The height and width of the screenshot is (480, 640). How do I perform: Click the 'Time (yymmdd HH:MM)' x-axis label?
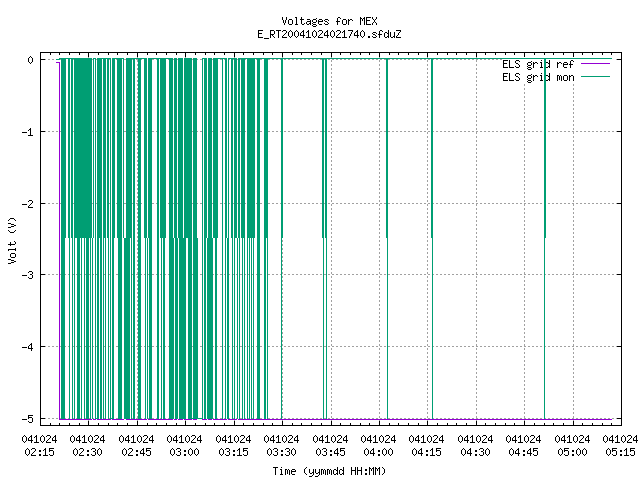329,471
